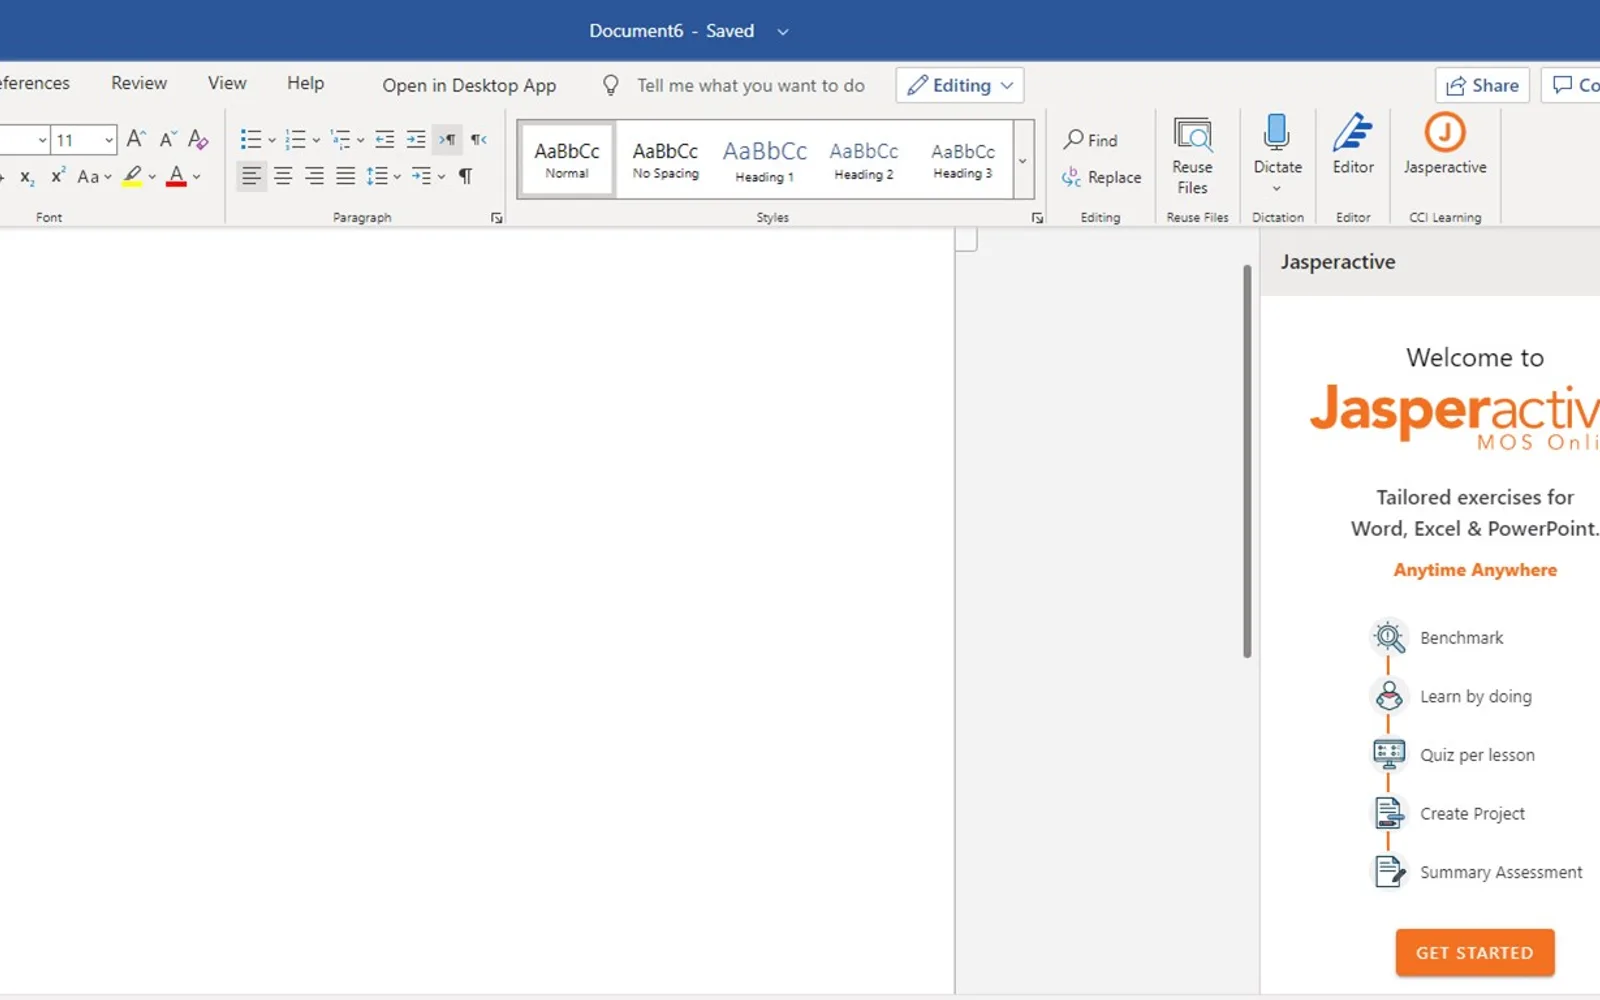Open the Change Case dropdown
Viewport: 1600px width, 1000px height.
(x=94, y=177)
